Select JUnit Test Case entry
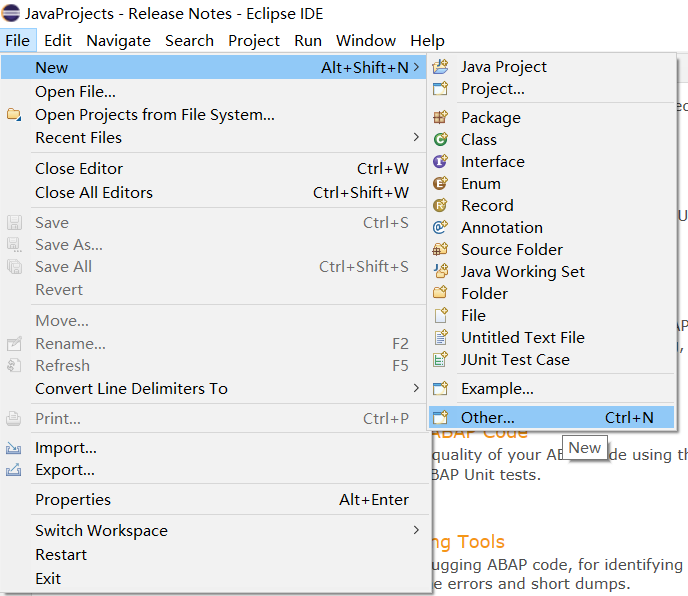 click(552, 359)
